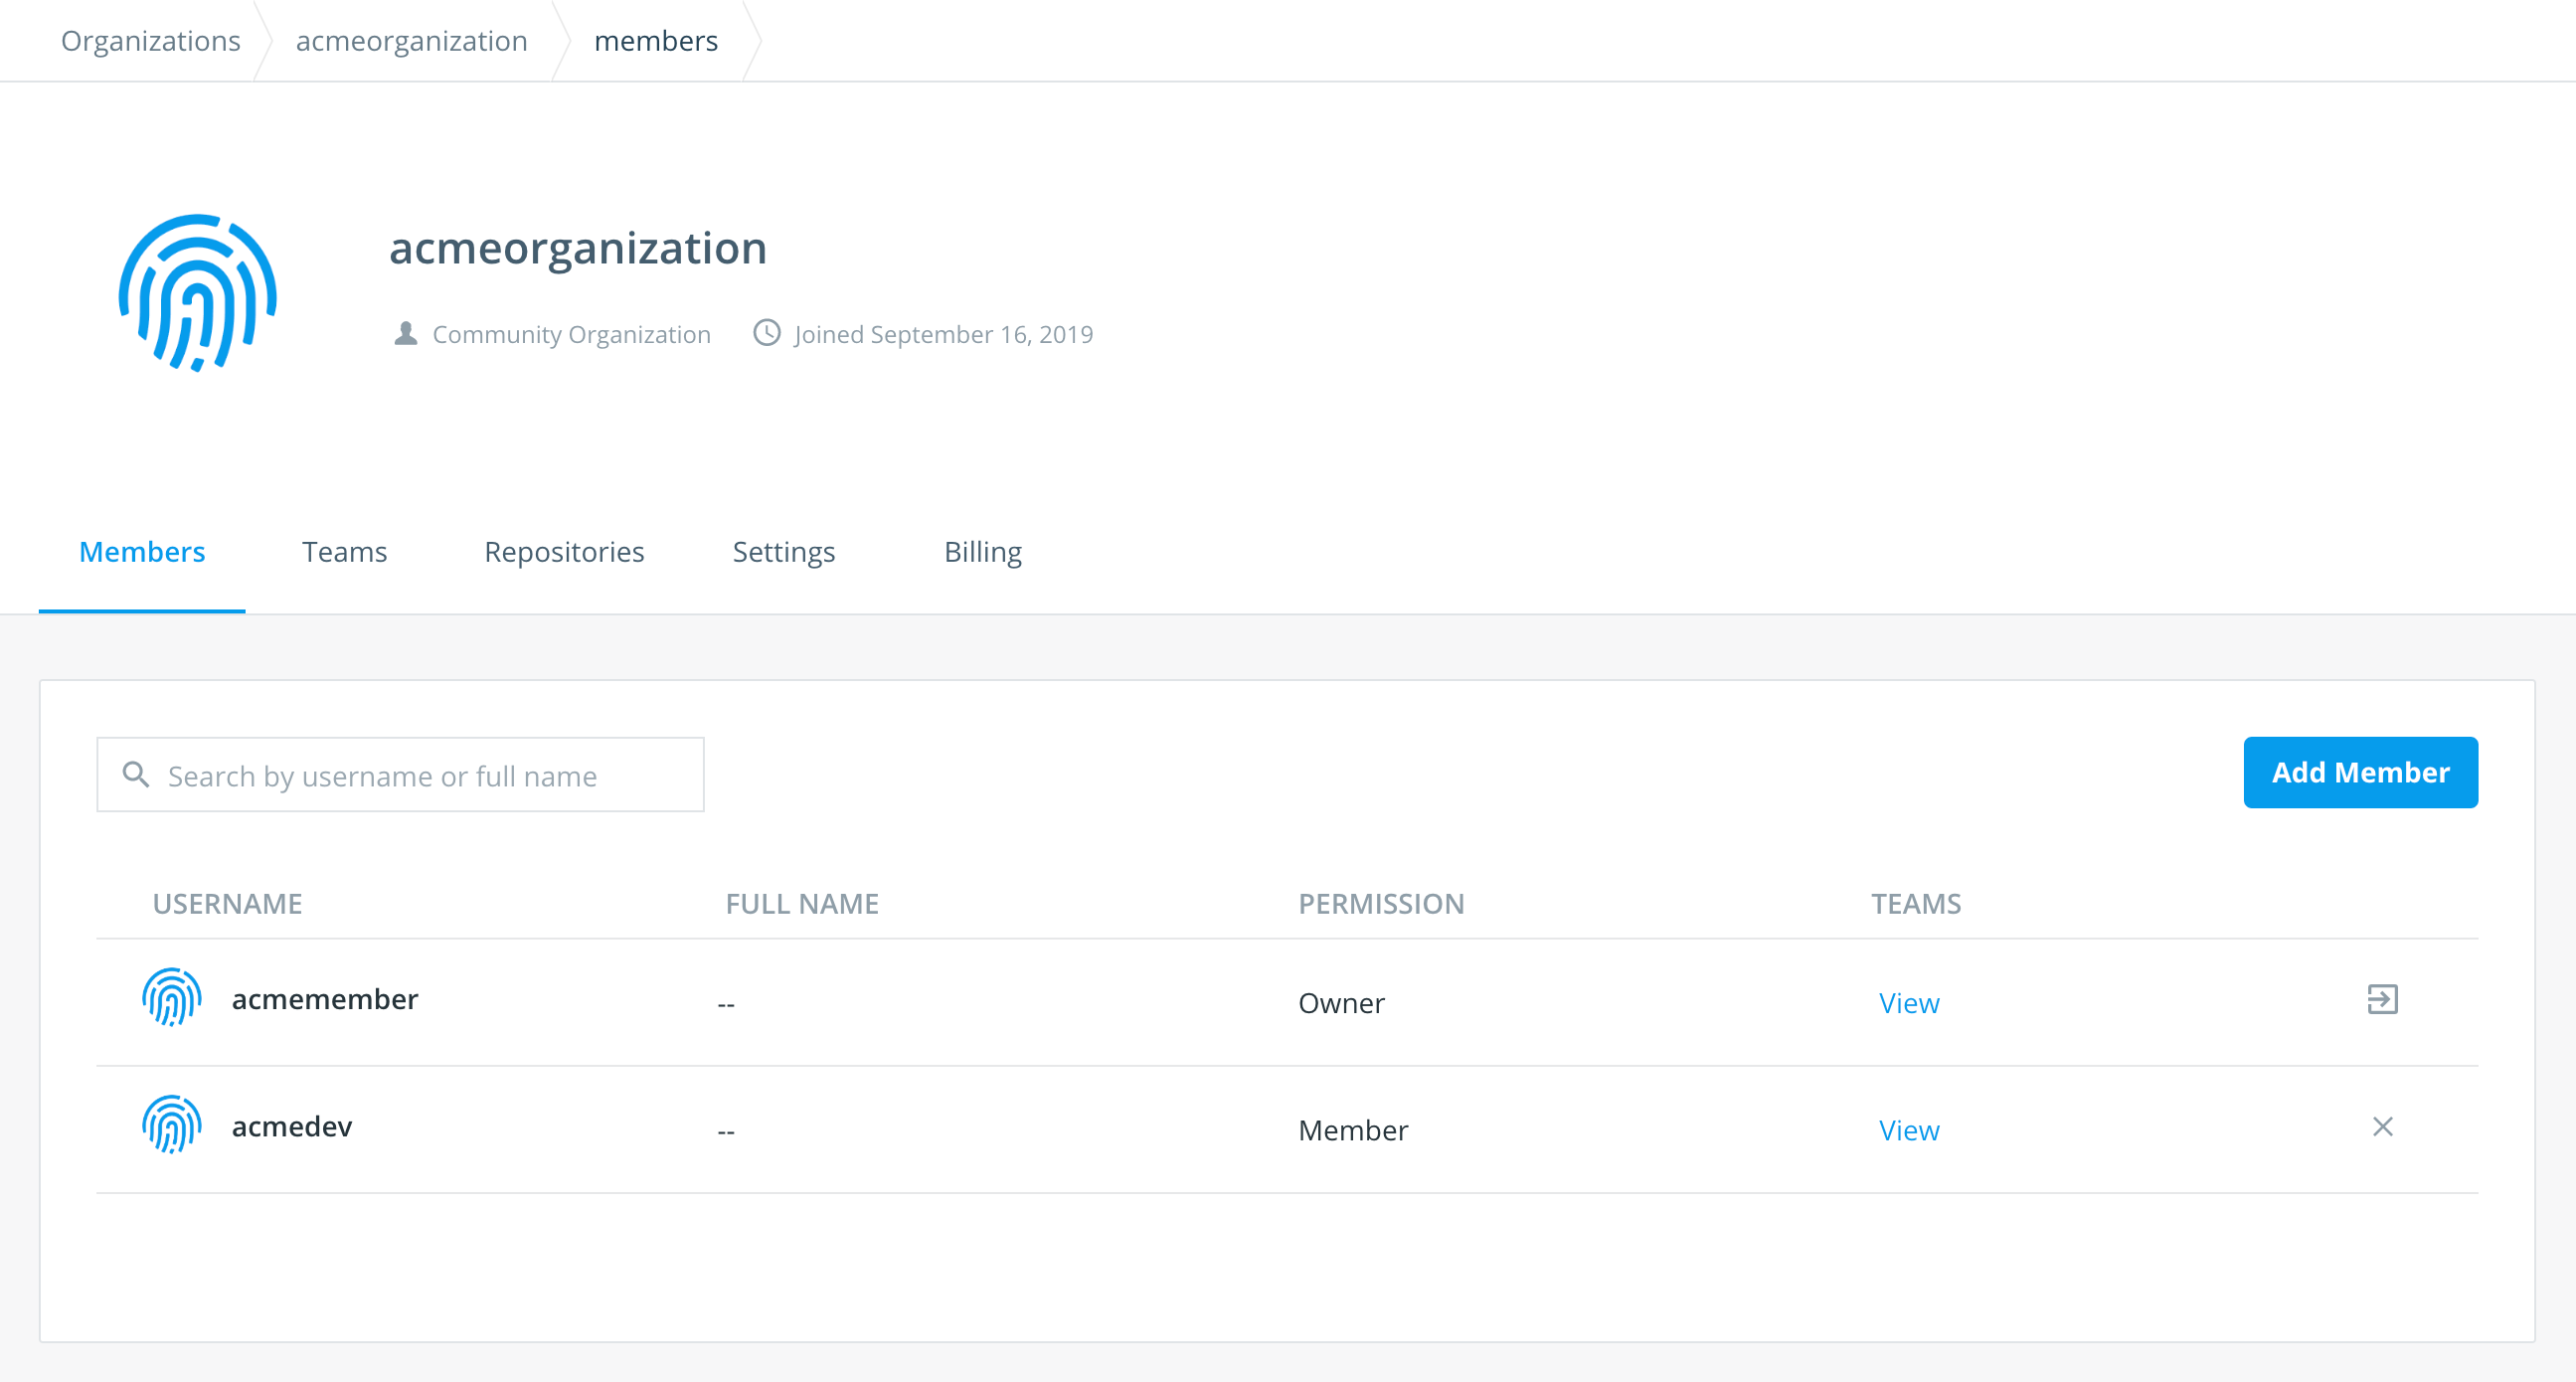View teams for acmedev
Image resolution: width=2576 pixels, height=1382 pixels.
pos(1908,1130)
